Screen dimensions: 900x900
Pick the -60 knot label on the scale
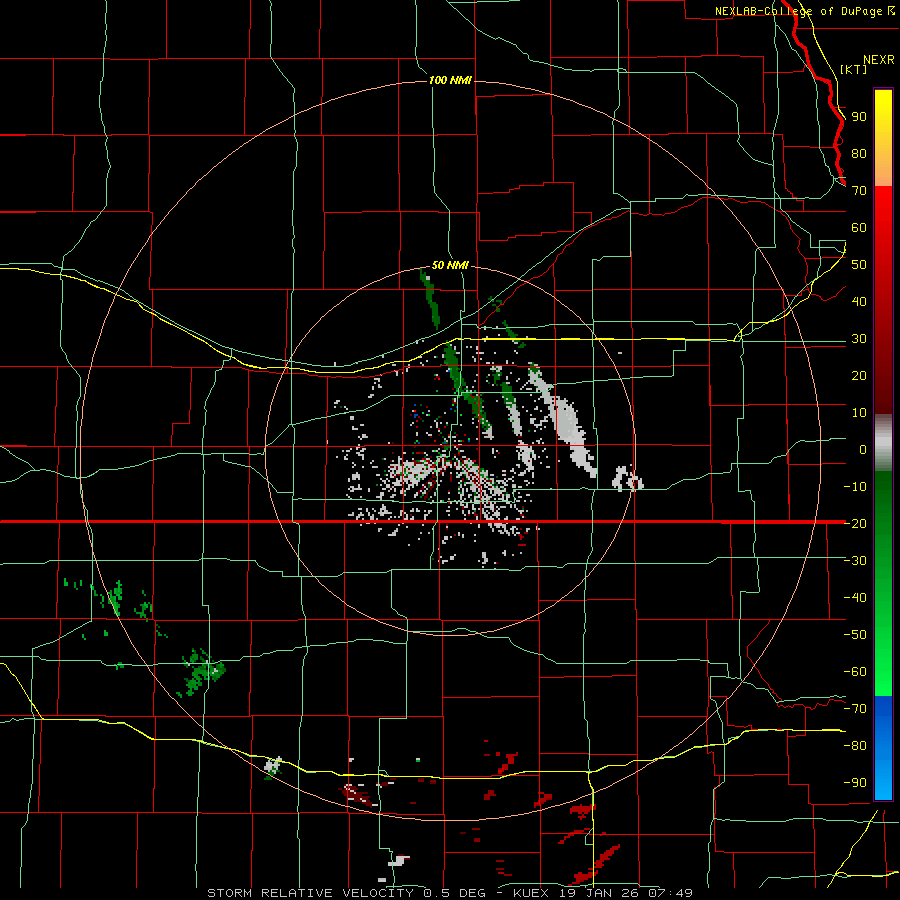coord(855,672)
